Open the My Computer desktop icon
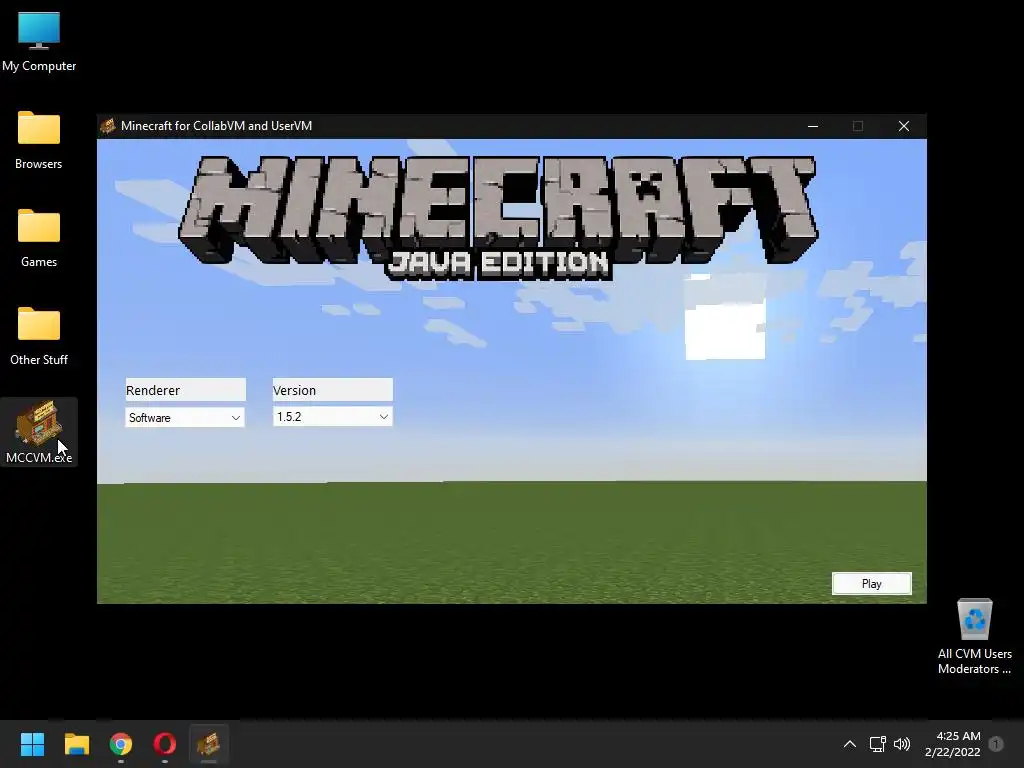The width and height of the screenshot is (1024, 768). click(x=39, y=42)
